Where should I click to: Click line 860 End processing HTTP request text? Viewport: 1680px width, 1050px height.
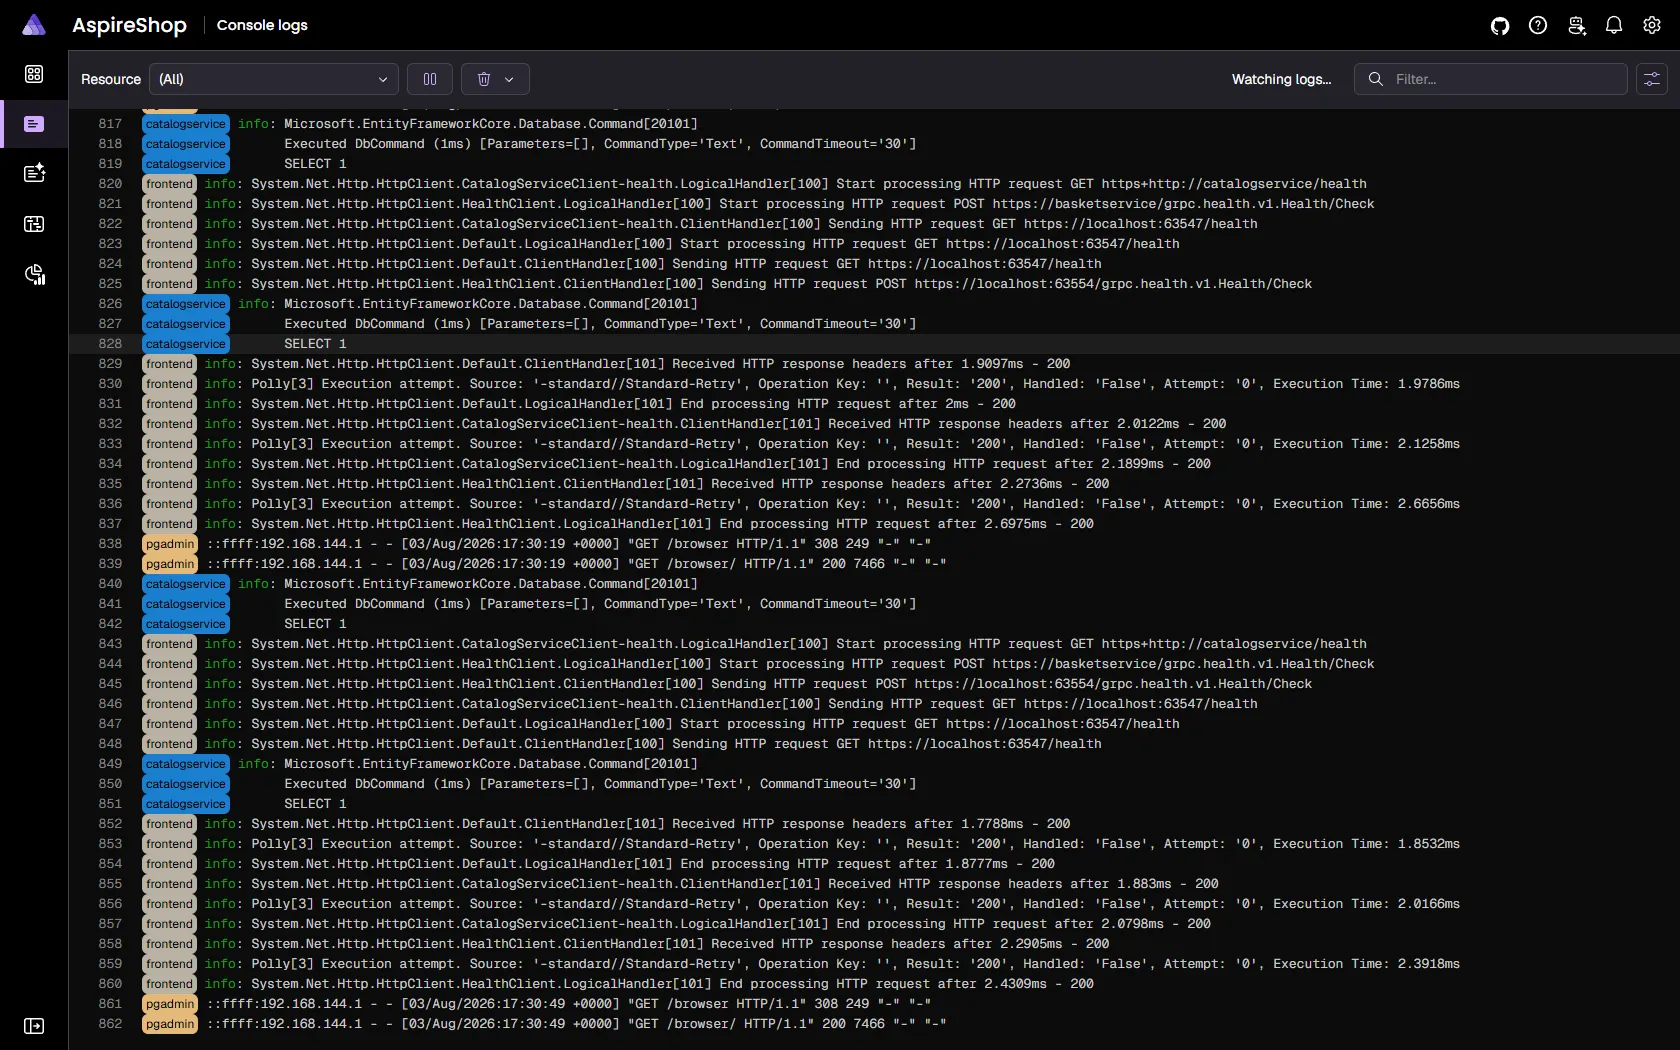[x=672, y=984]
